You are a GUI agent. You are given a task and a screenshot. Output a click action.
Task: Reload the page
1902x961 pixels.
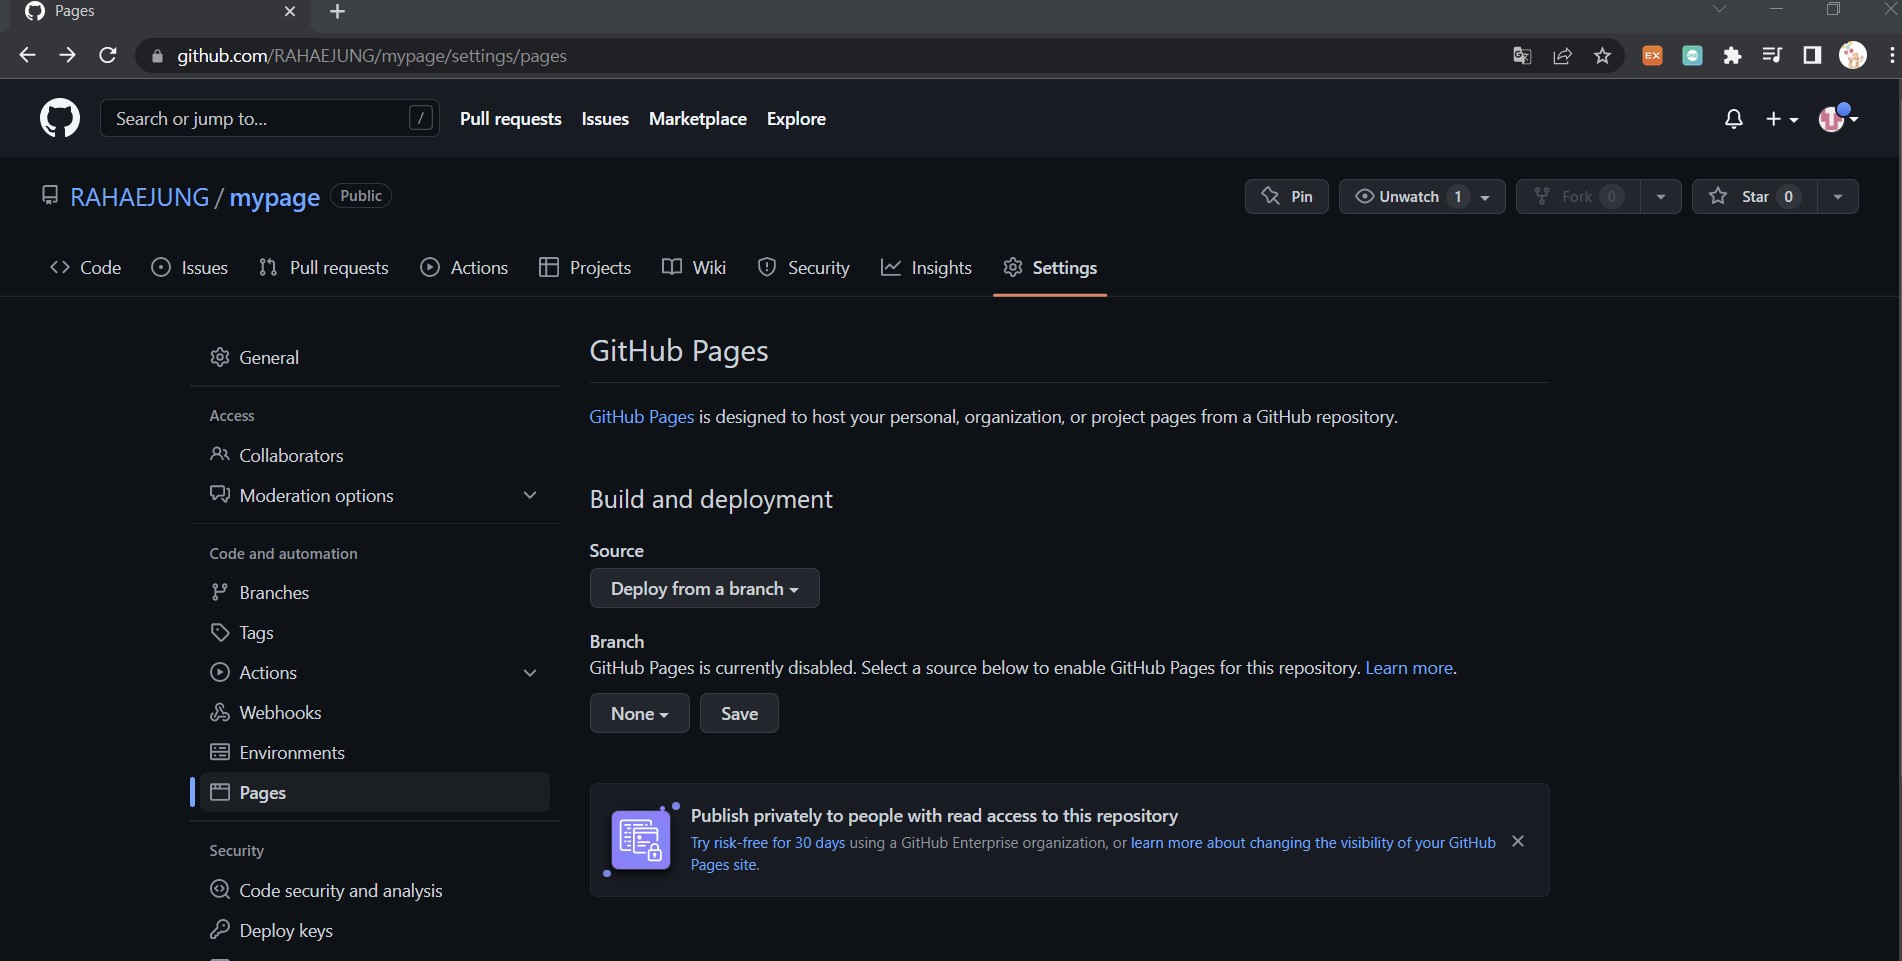pos(108,56)
